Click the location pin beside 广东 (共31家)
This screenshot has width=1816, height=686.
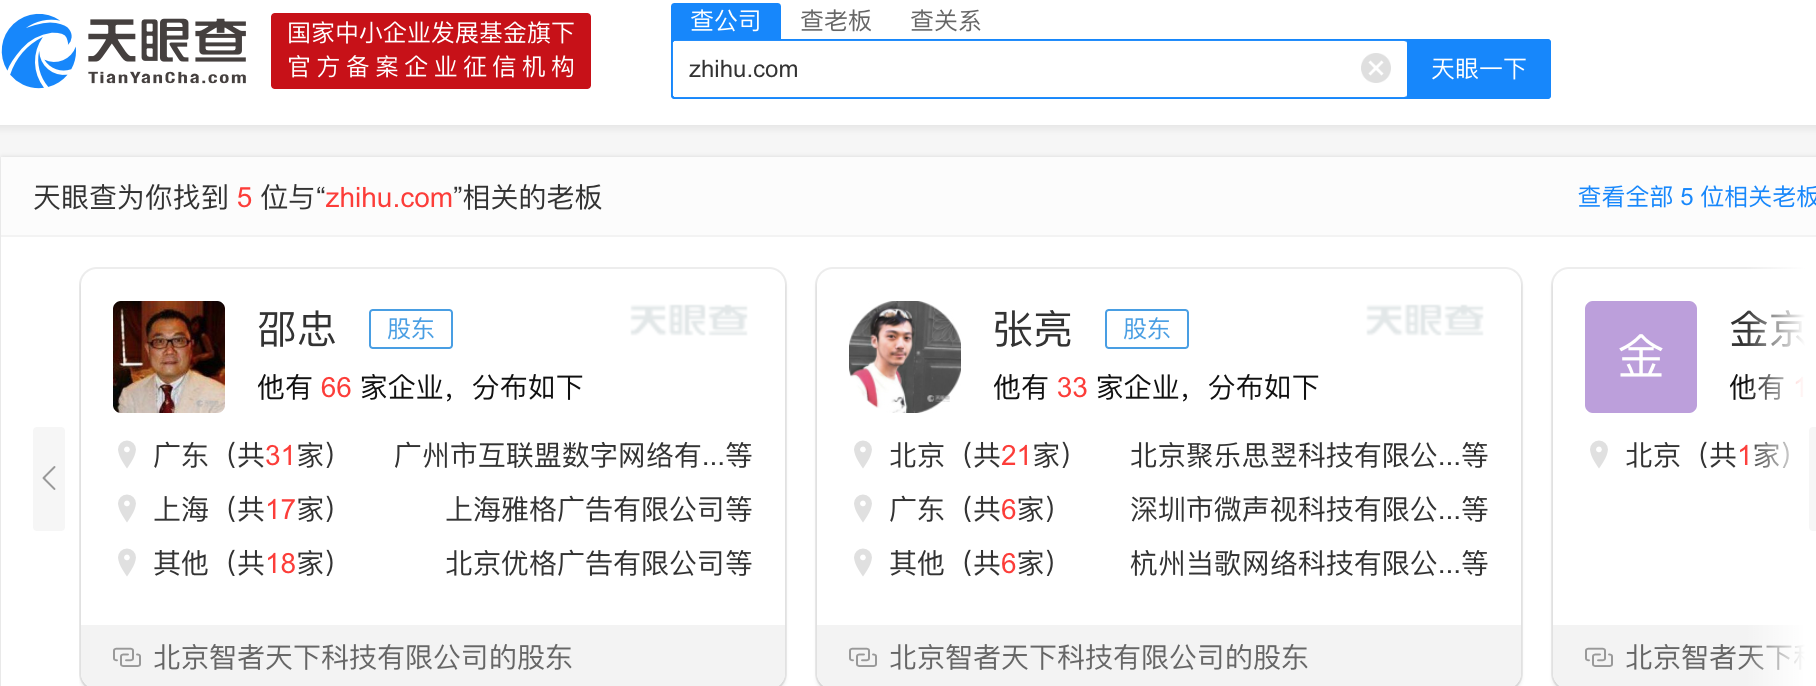(127, 455)
